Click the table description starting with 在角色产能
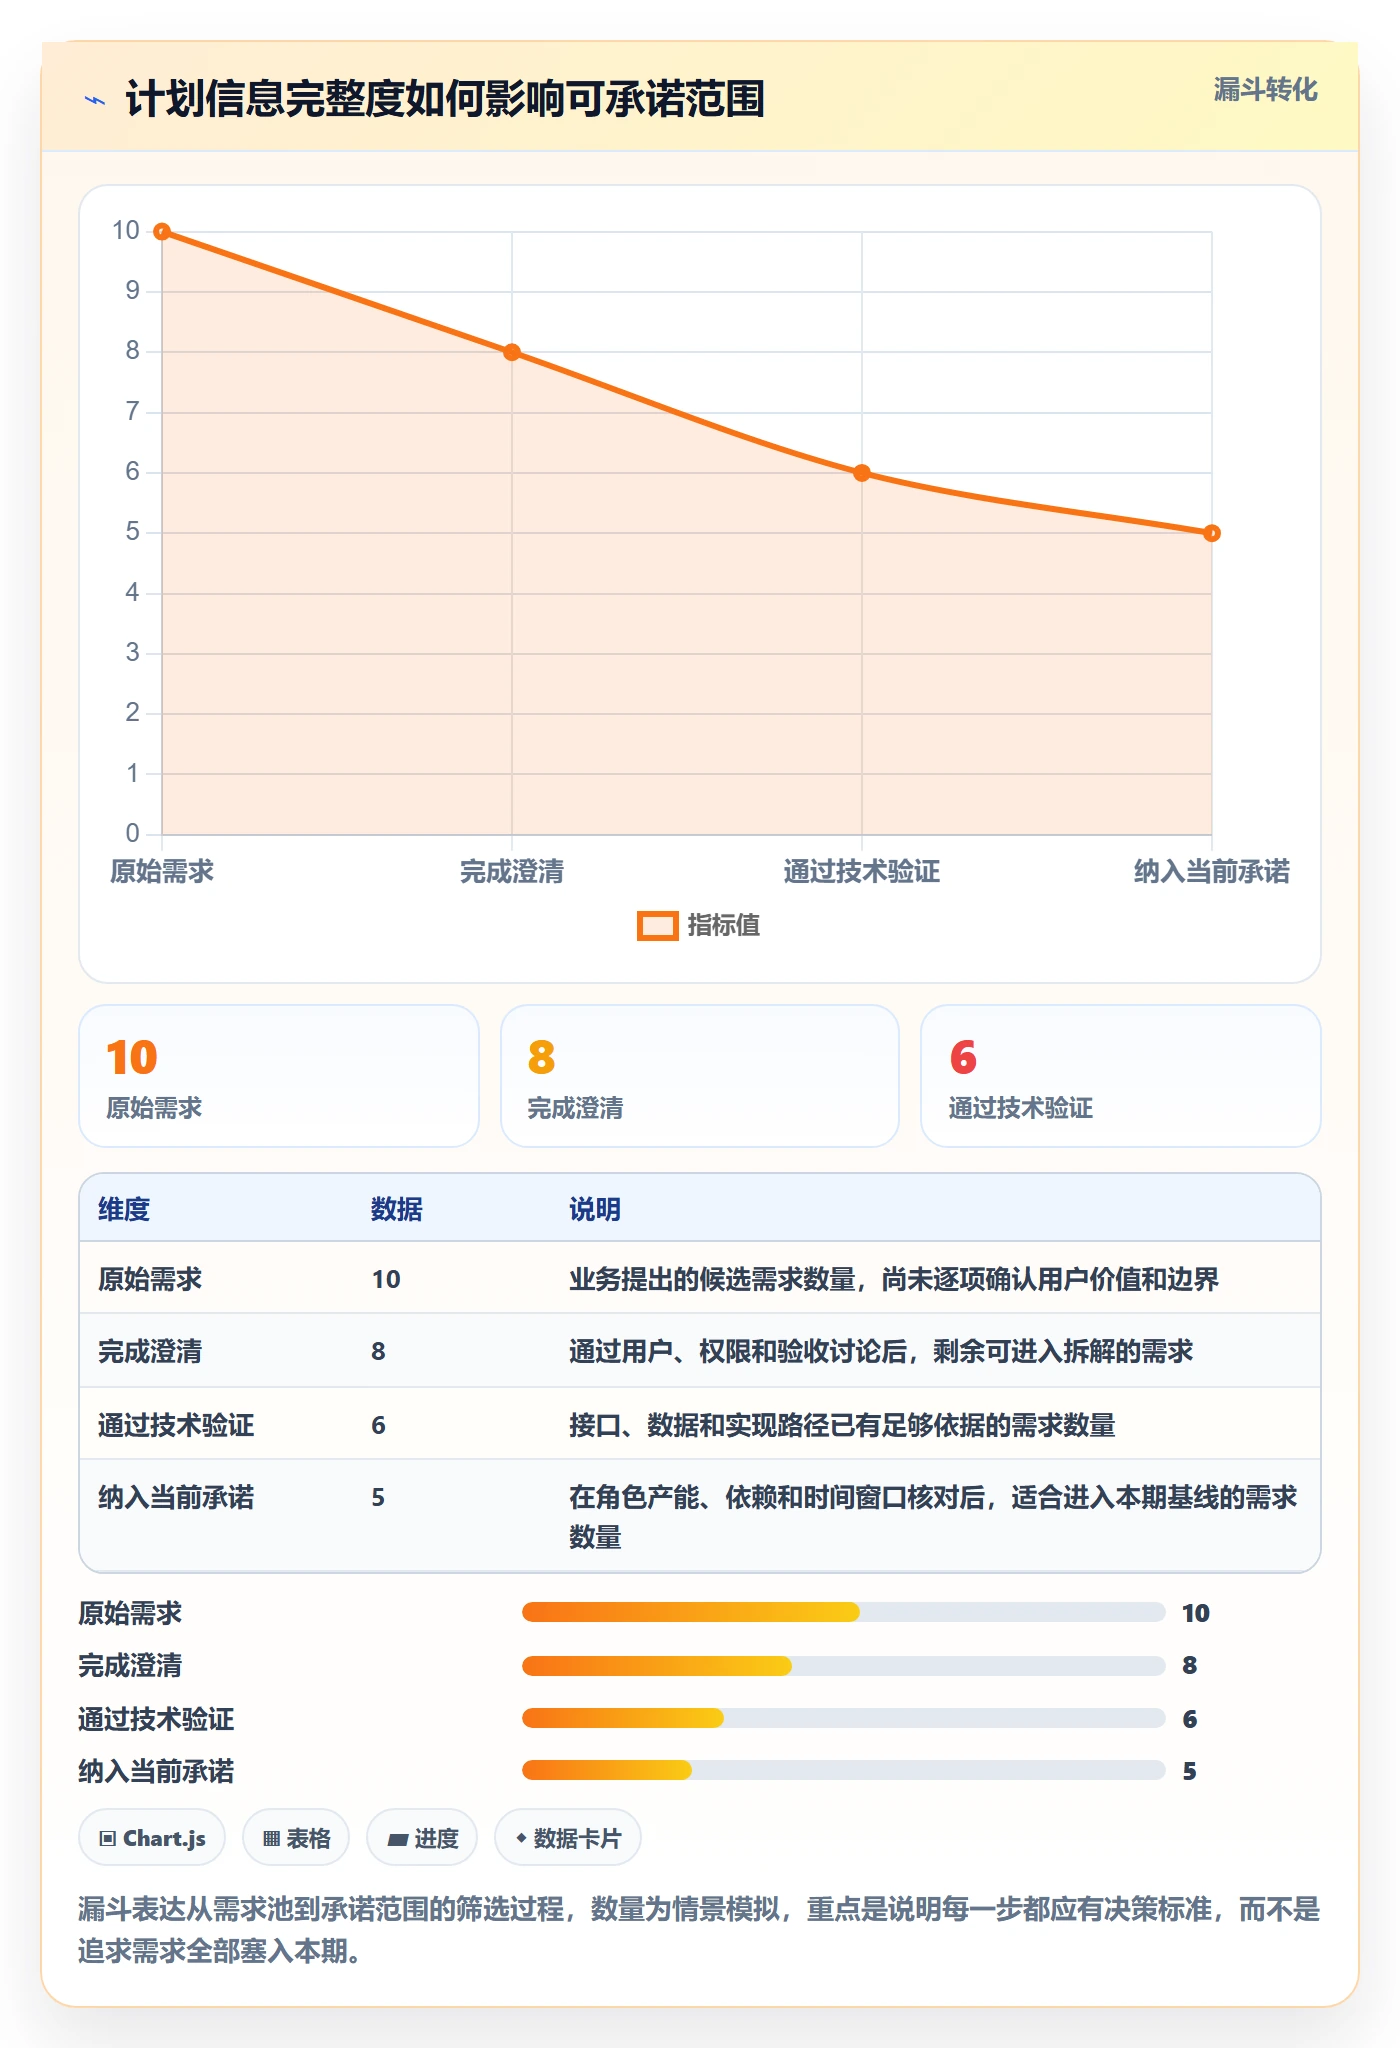Screen dimensions: 1400x2048 [x=933, y=1517]
